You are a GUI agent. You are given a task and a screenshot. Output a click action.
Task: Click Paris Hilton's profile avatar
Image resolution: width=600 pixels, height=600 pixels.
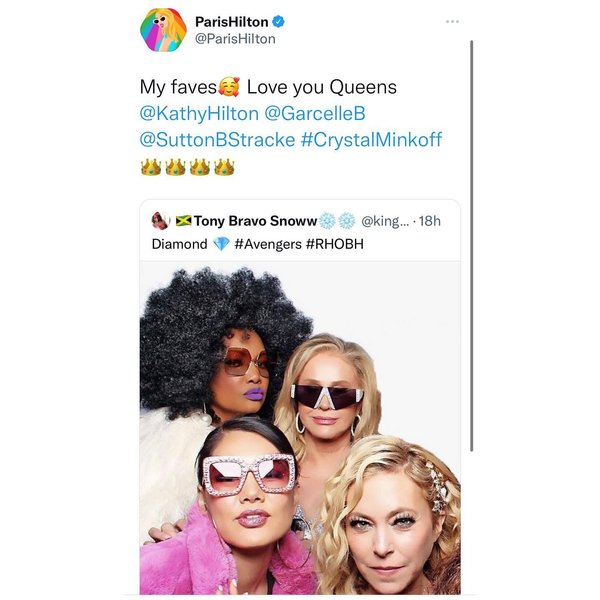pyautogui.click(x=163, y=30)
